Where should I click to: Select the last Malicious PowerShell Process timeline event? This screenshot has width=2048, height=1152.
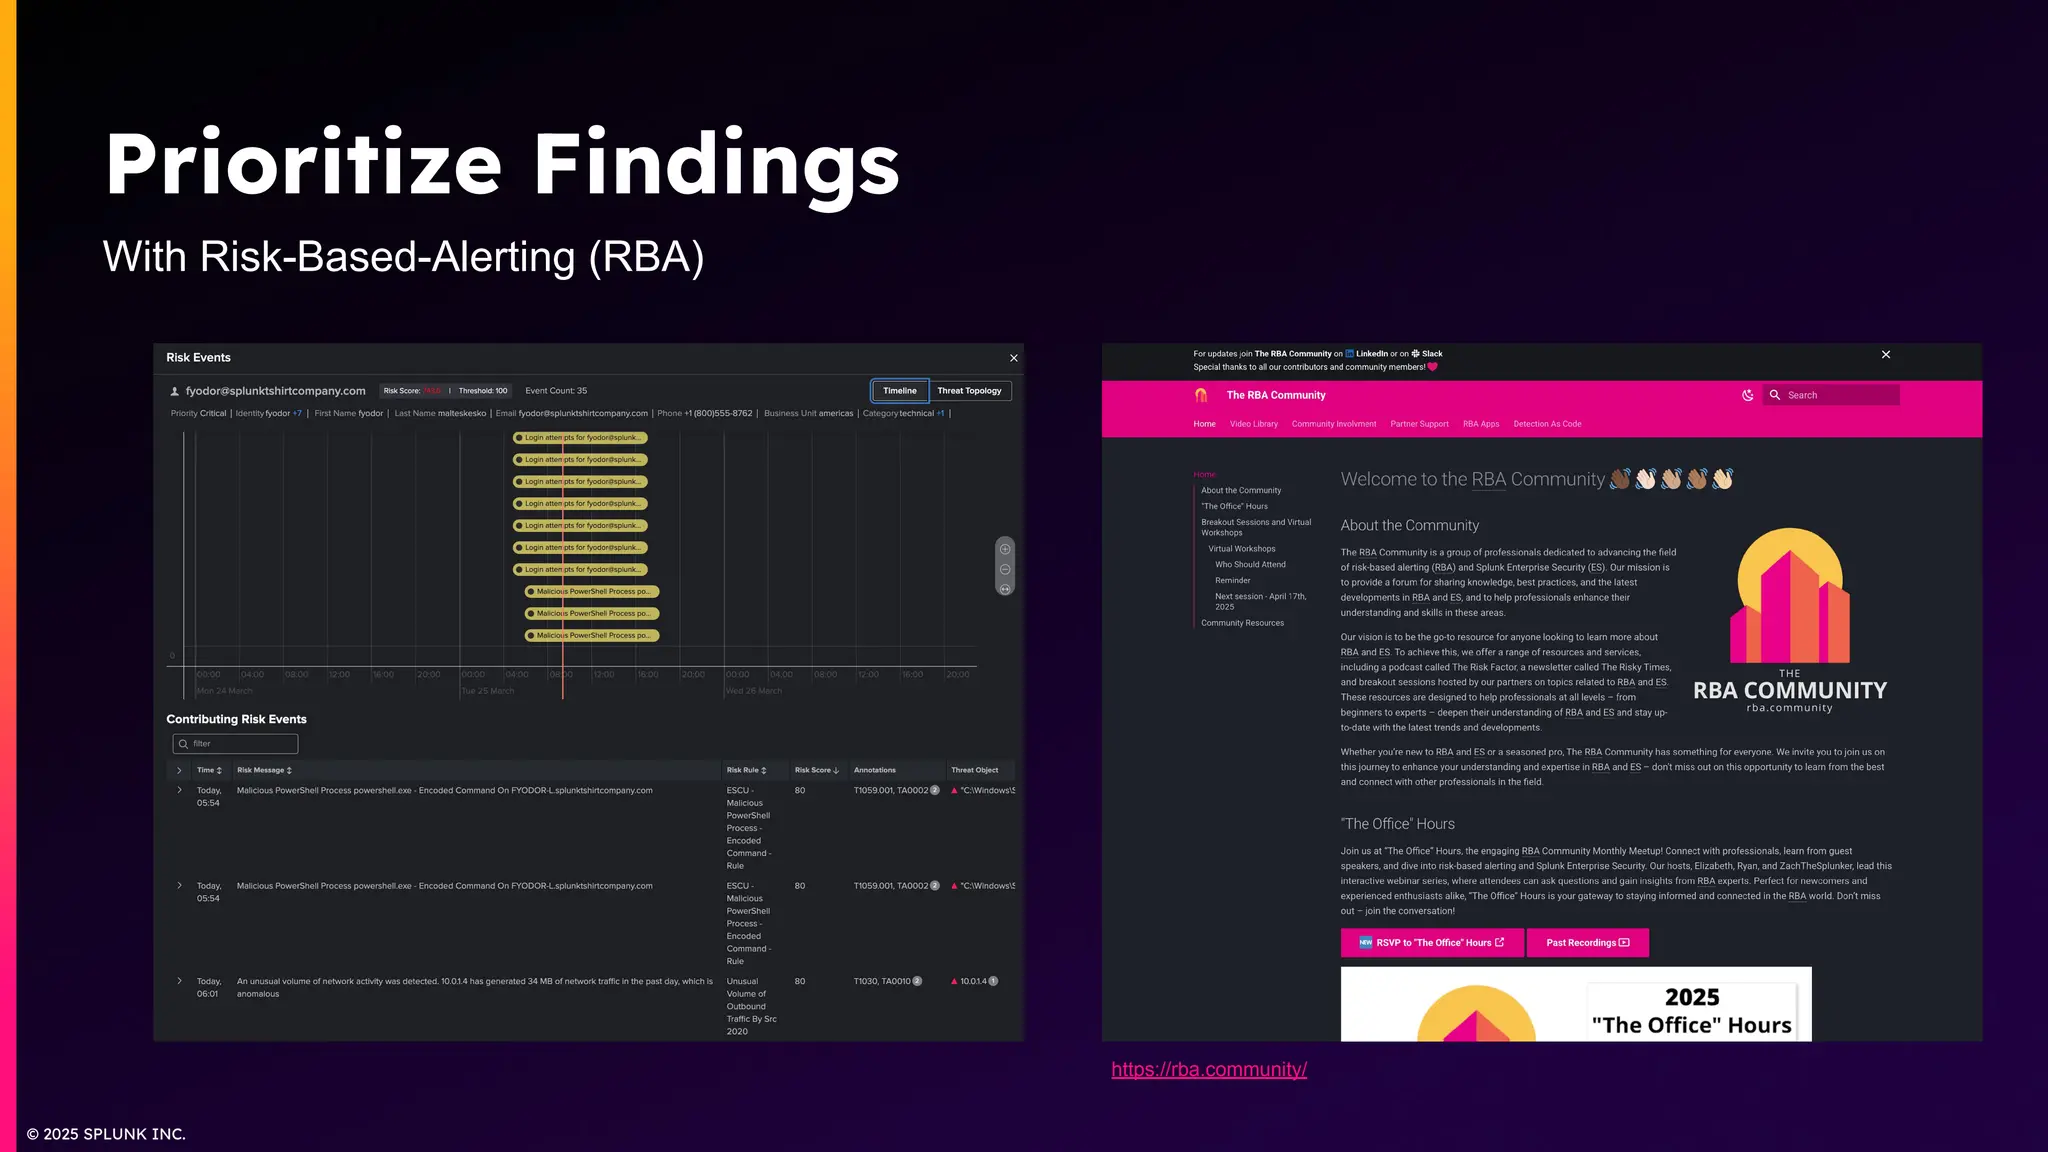coord(592,635)
